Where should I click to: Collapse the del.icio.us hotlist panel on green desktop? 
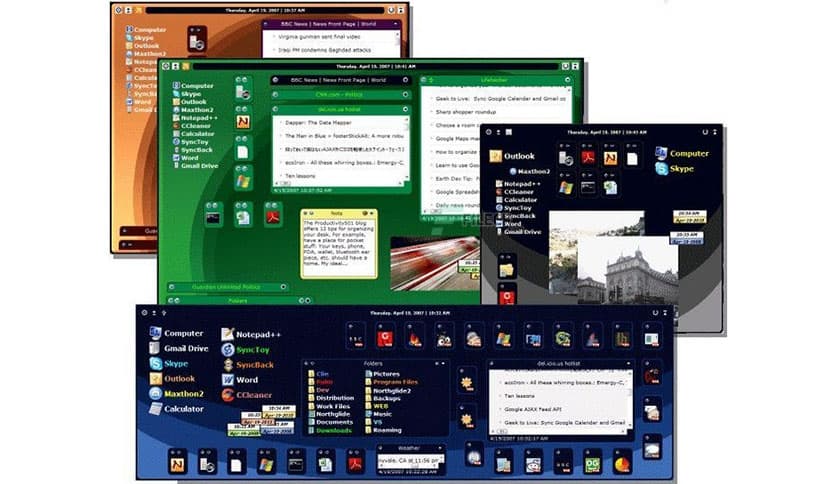point(405,109)
